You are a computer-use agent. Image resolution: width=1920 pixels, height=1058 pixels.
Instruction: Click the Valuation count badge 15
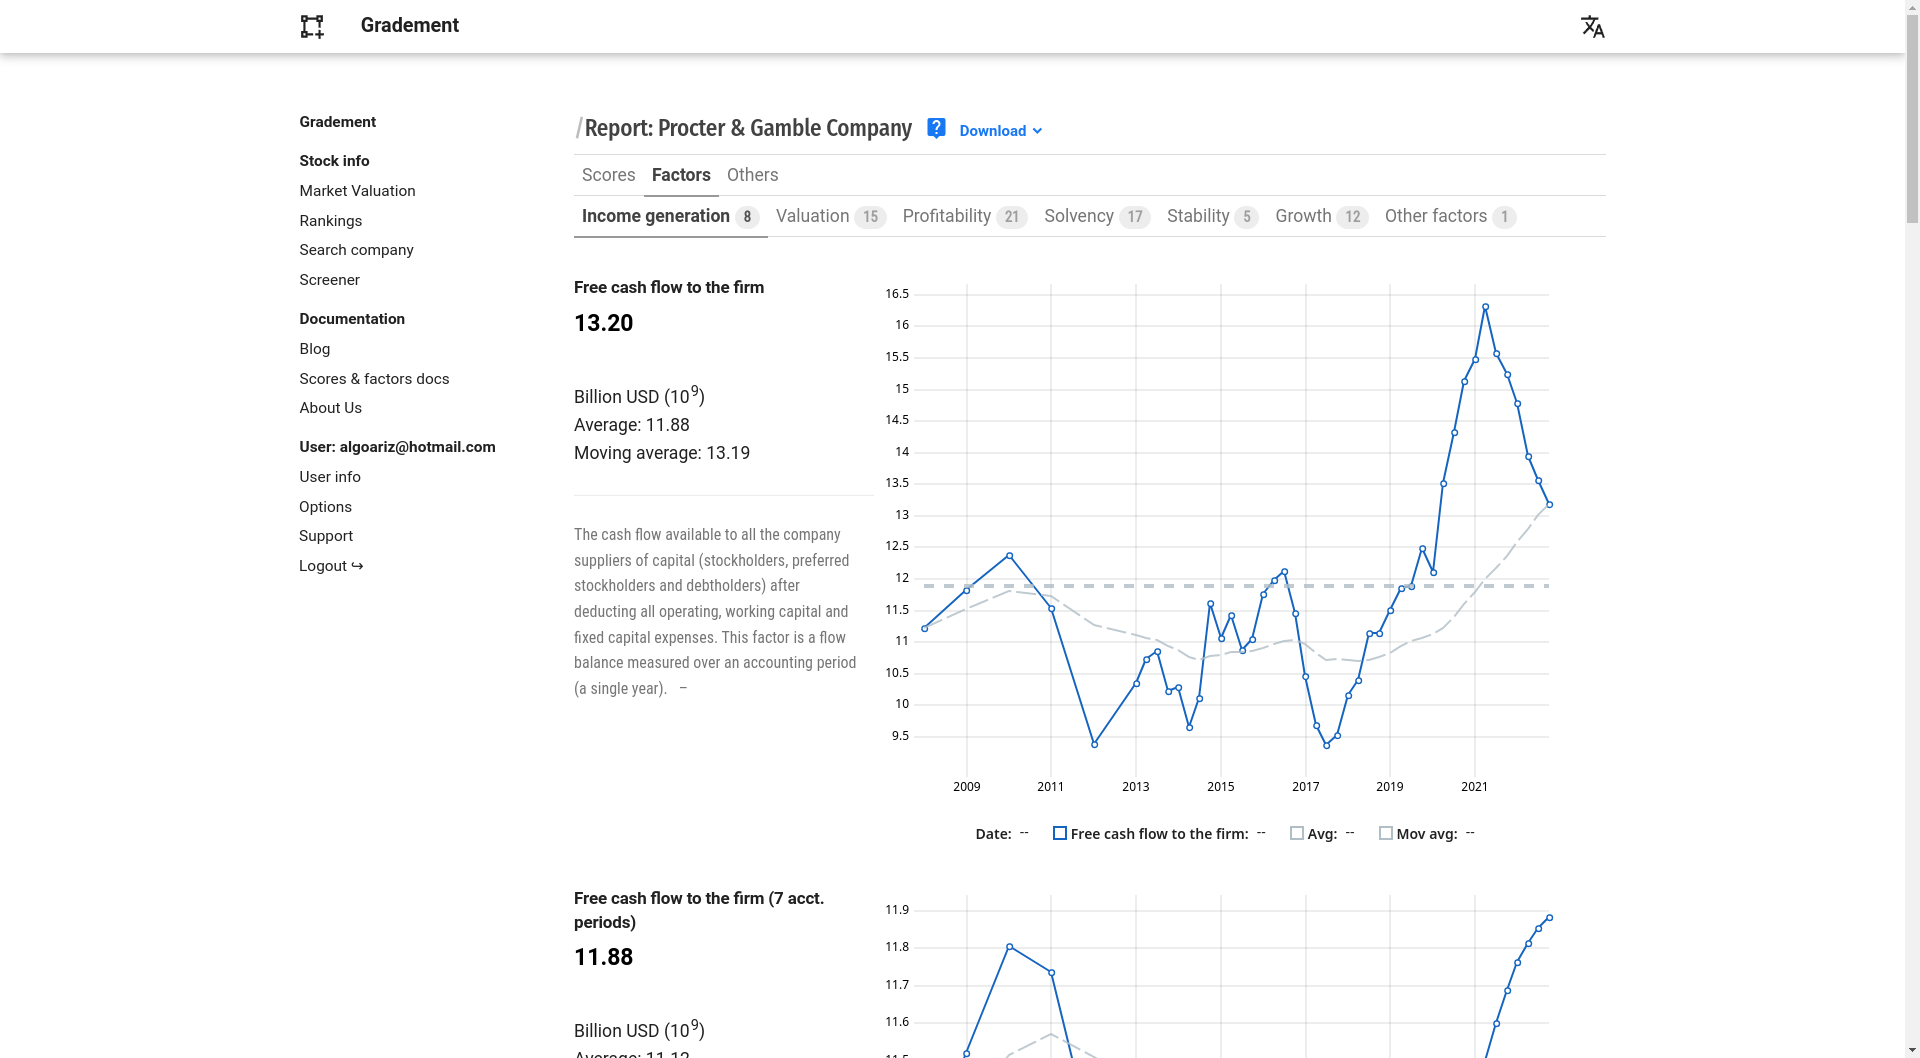point(870,217)
